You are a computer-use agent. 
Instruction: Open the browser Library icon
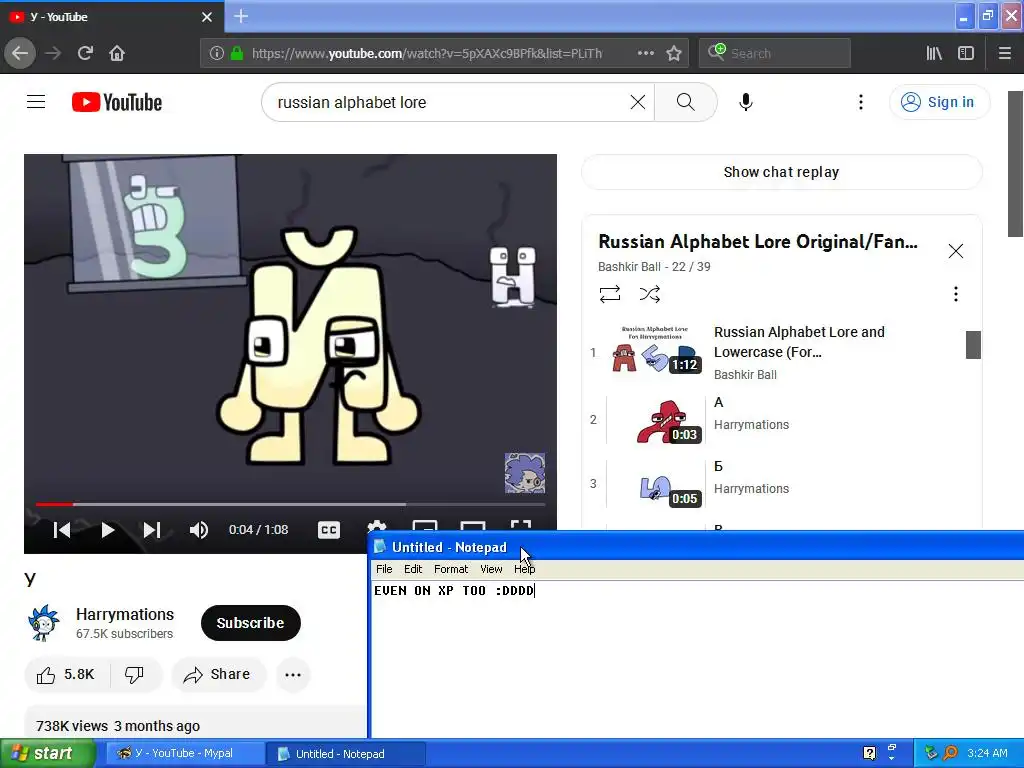pyautogui.click(x=934, y=53)
